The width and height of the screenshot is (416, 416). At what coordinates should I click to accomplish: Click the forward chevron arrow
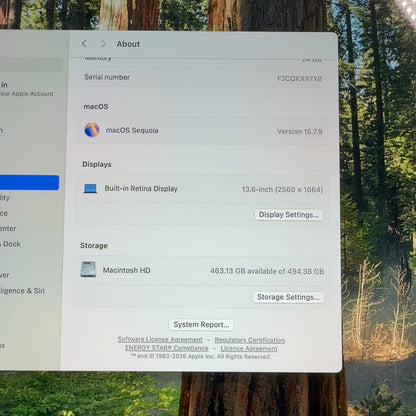click(103, 44)
